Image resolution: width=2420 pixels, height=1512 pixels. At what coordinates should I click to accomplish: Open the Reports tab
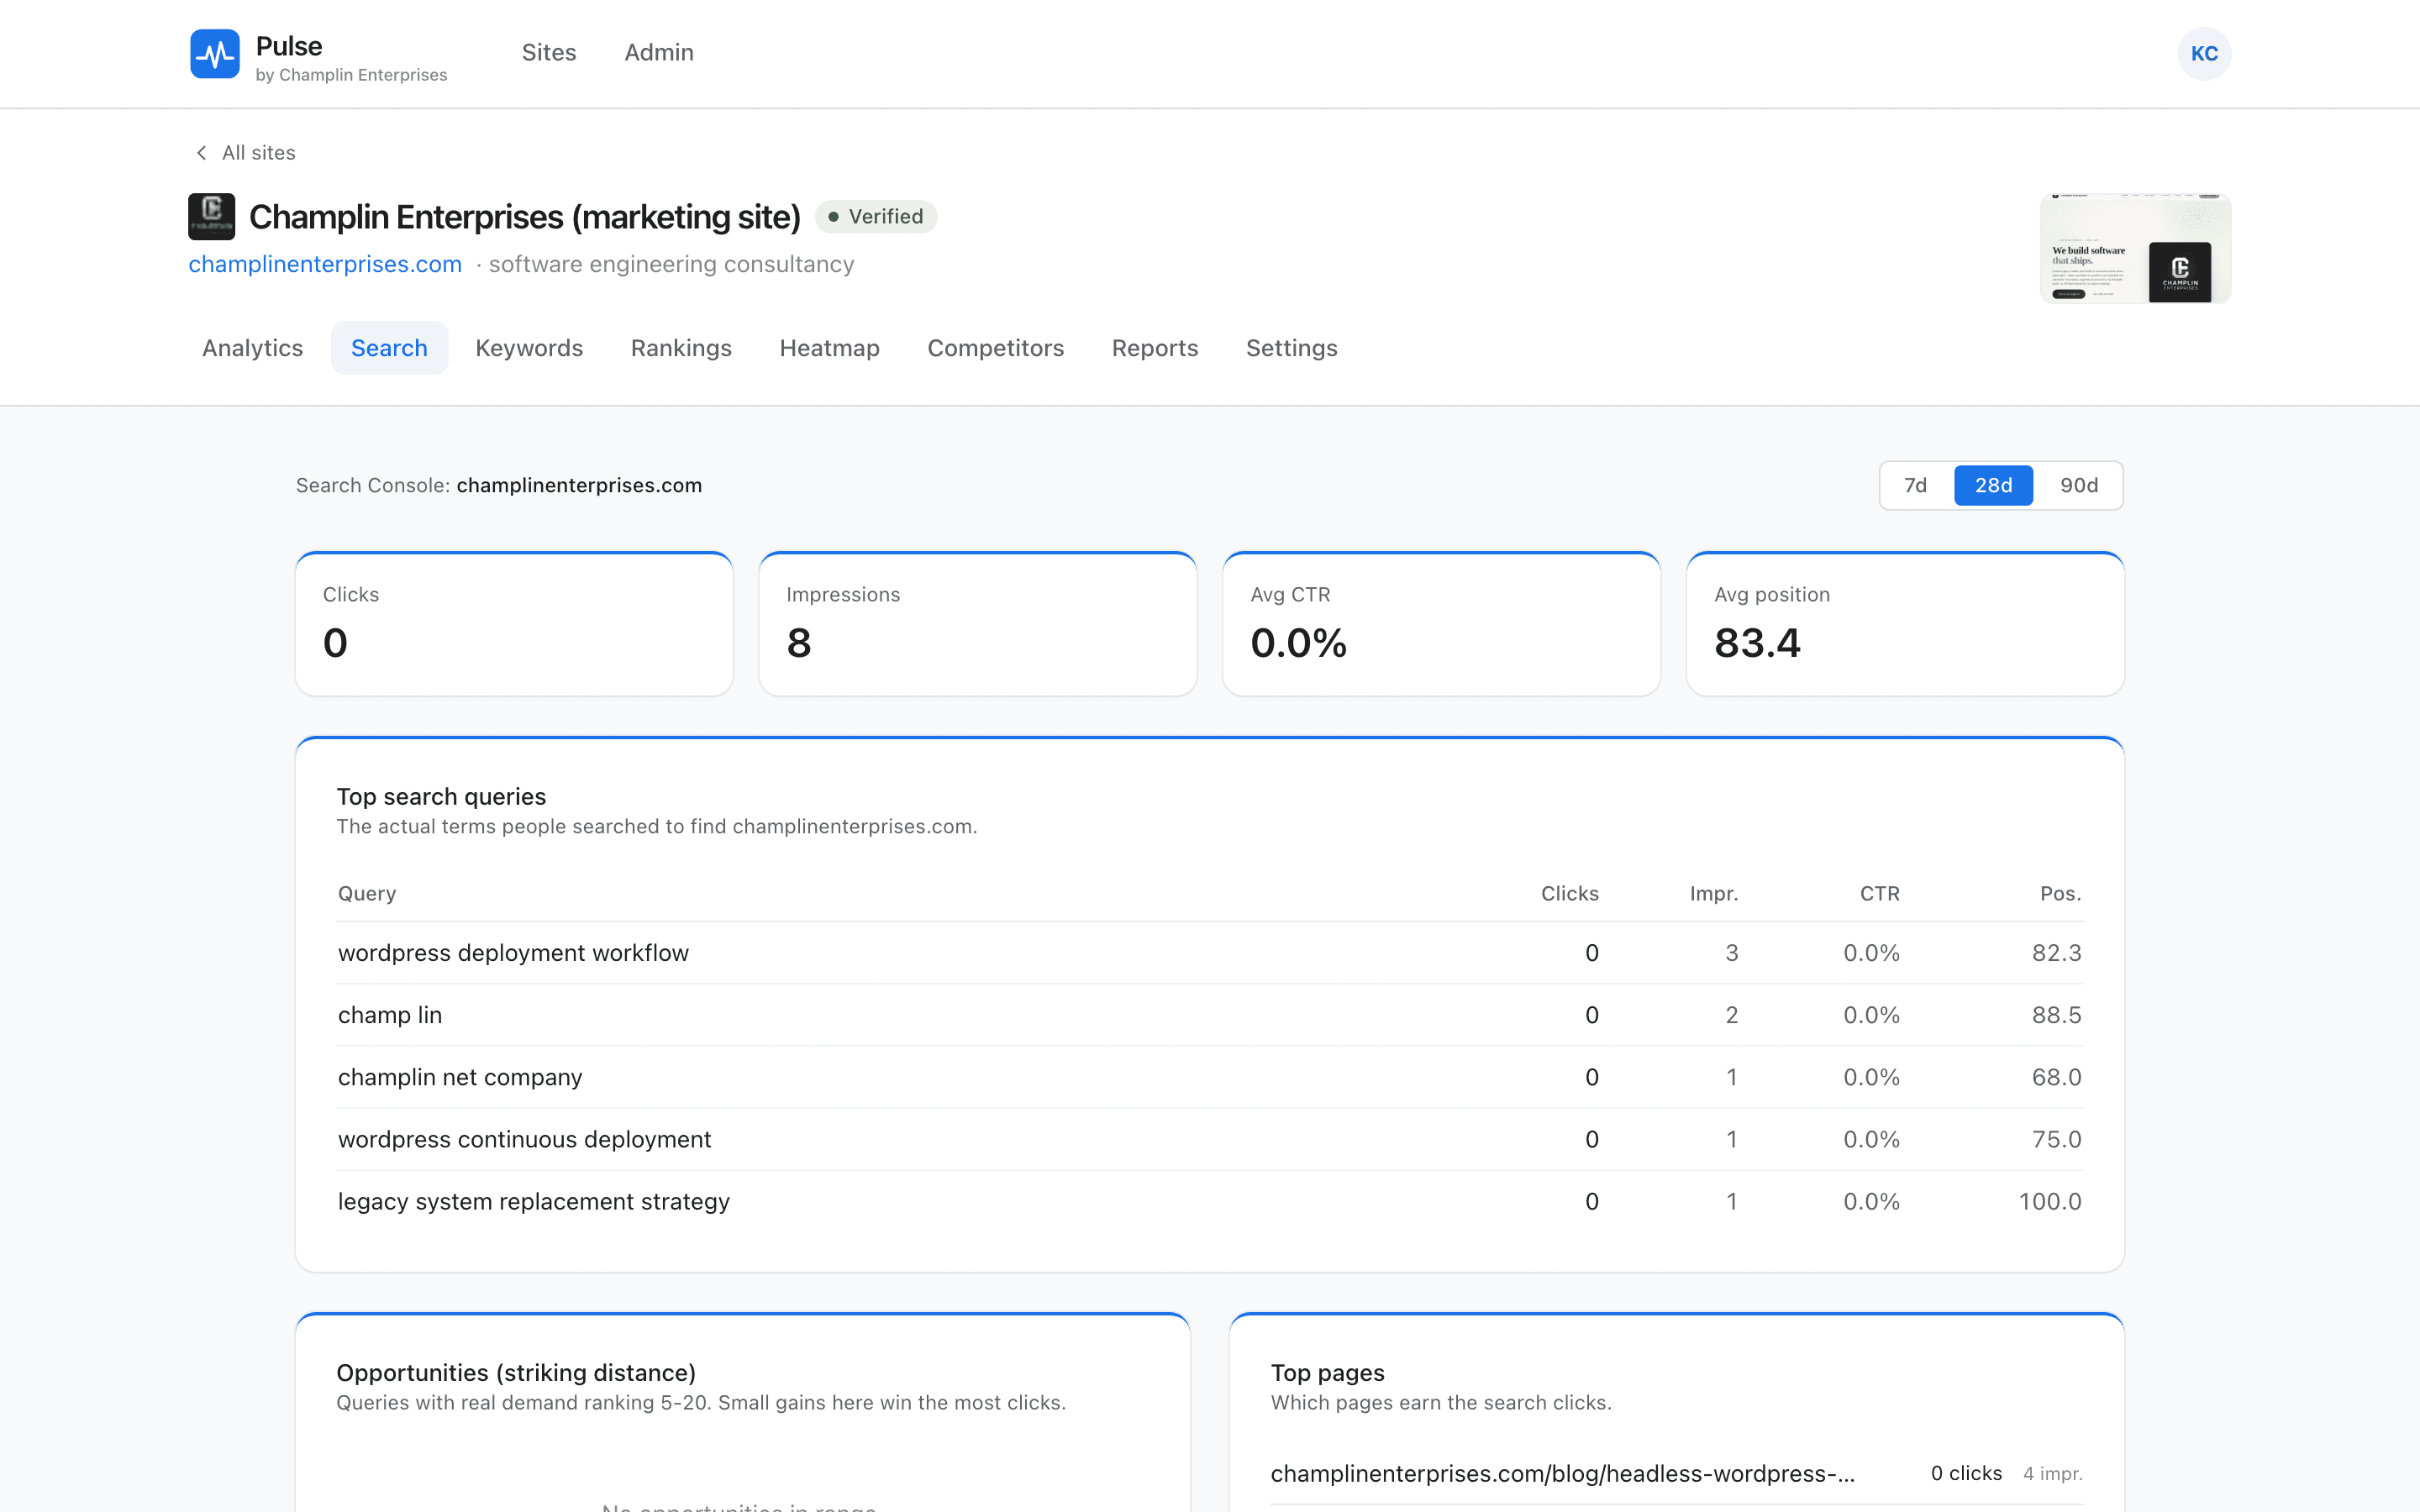(1155, 348)
